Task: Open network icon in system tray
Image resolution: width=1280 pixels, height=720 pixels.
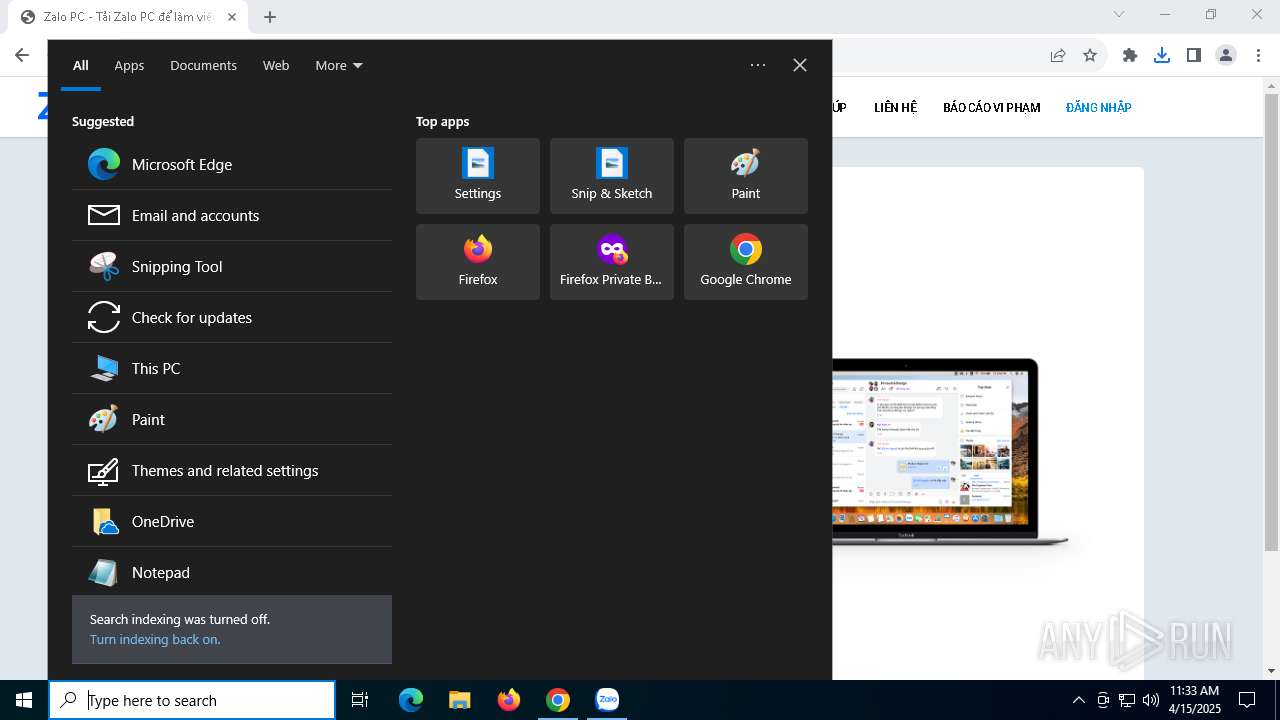Action: 1127,700
